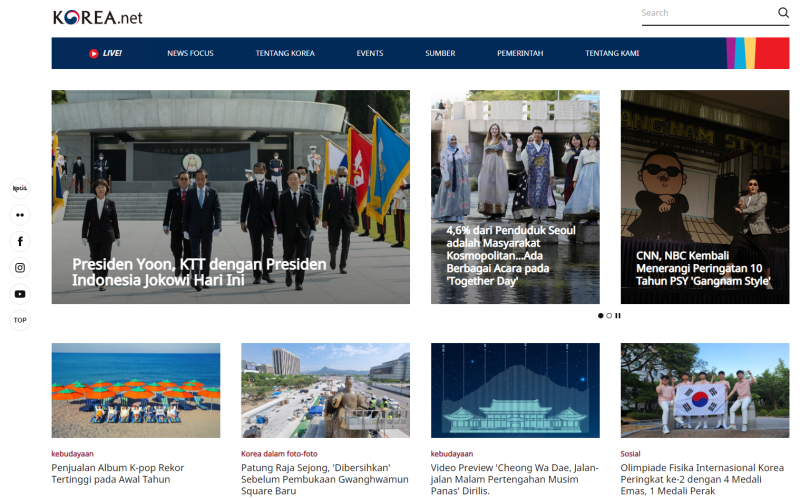Click the KOREA.net logo
The height and width of the screenshot is (498, 800).
(97, 17)
